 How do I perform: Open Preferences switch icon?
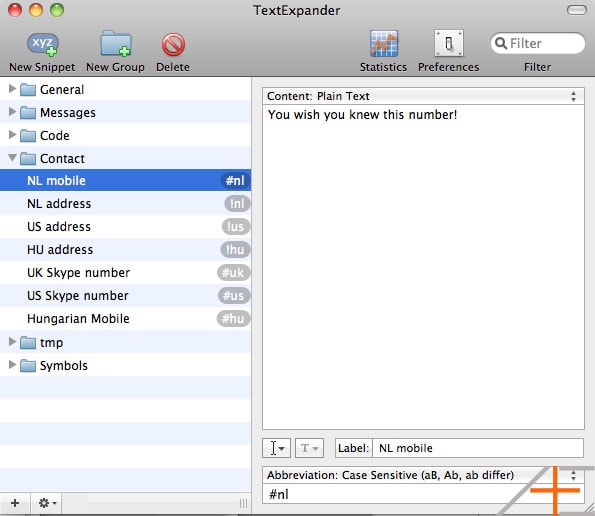(449, 43)
